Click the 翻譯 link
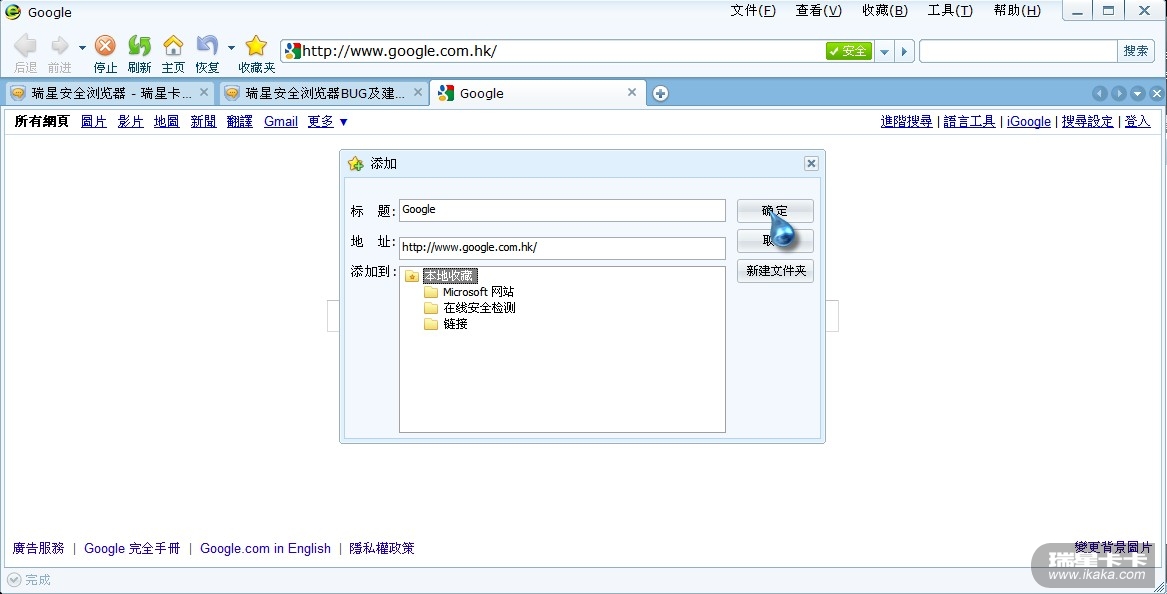Image resolution: width=1167 pixels, height=594 pixels. tap(240, 121)
